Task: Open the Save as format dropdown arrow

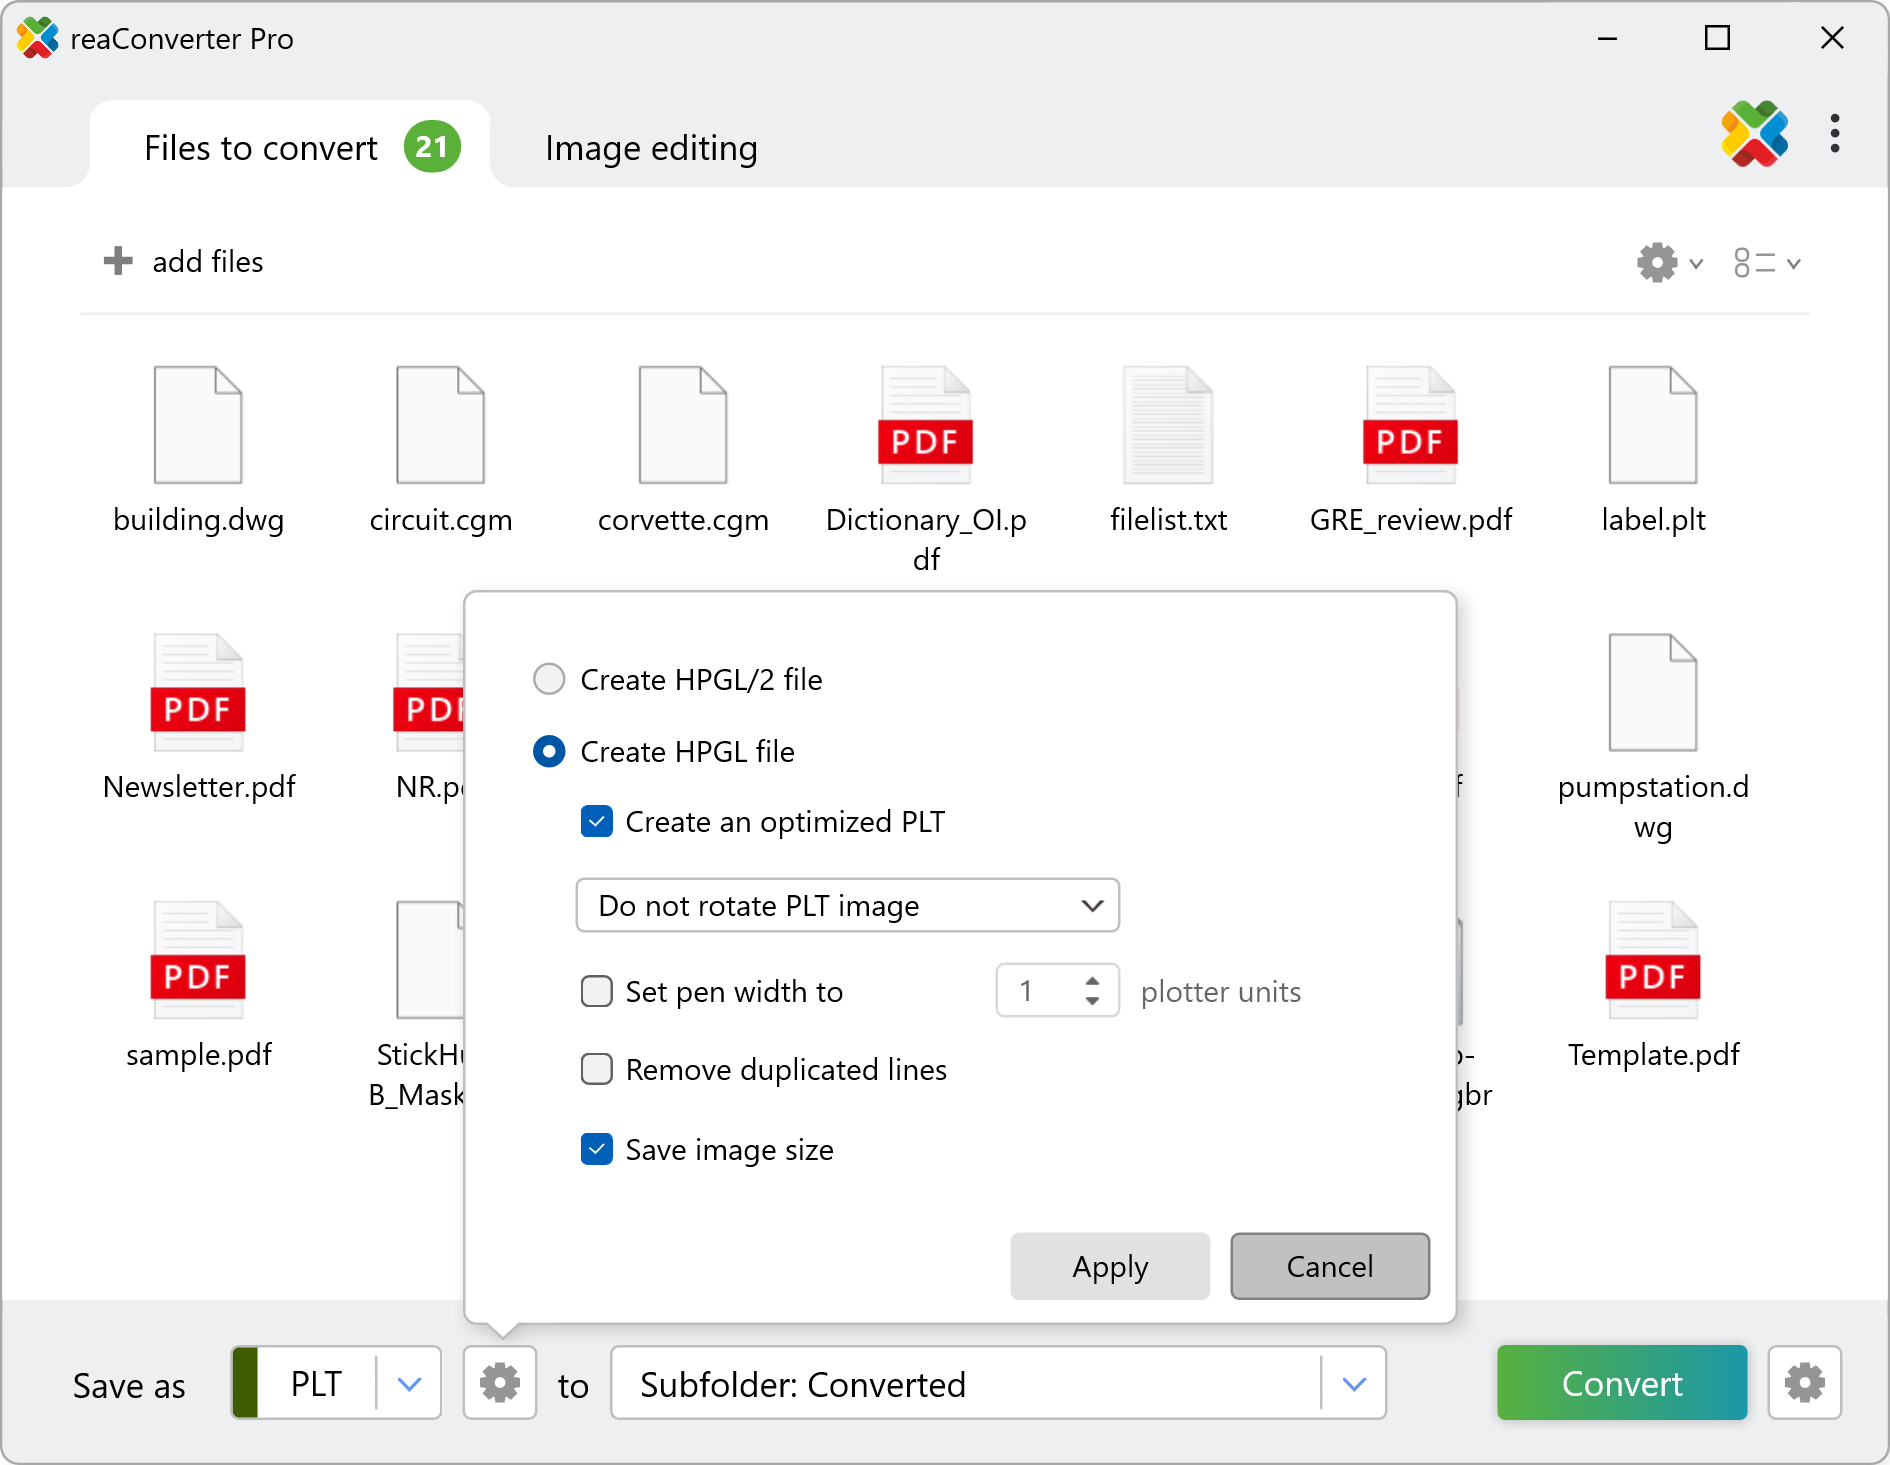Action: pos(409,1384)
